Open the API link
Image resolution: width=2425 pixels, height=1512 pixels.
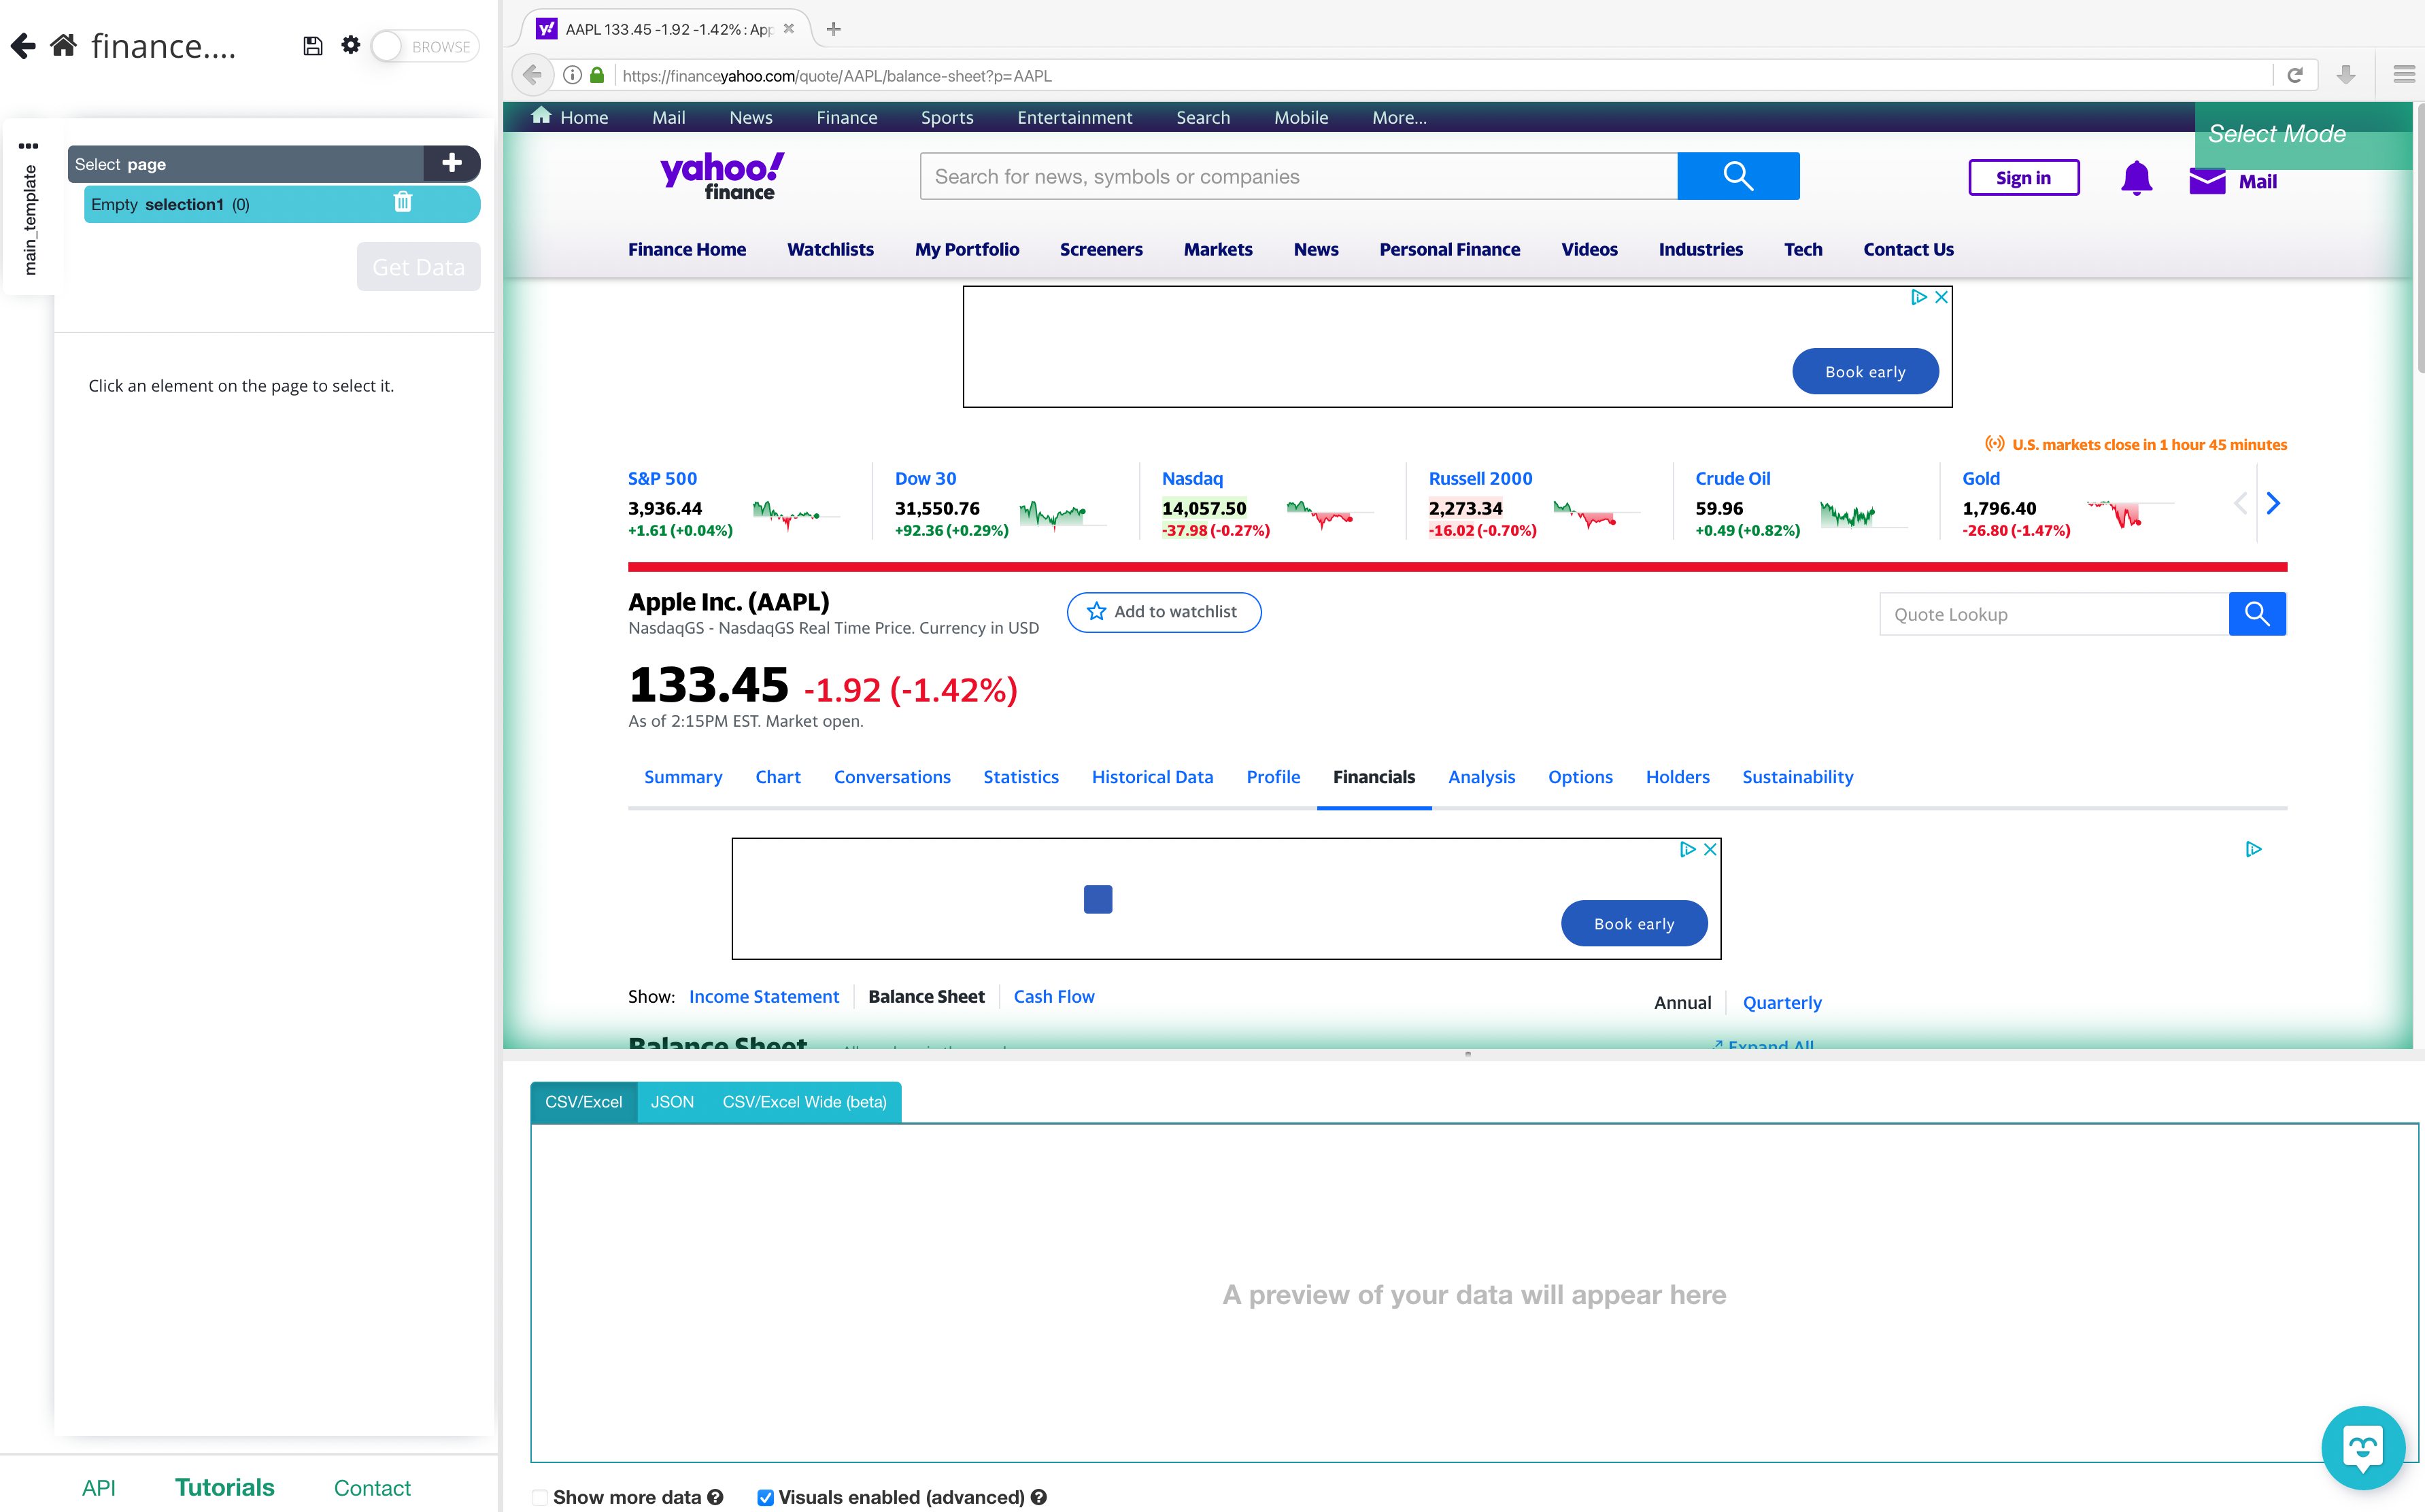(99, 1487)
